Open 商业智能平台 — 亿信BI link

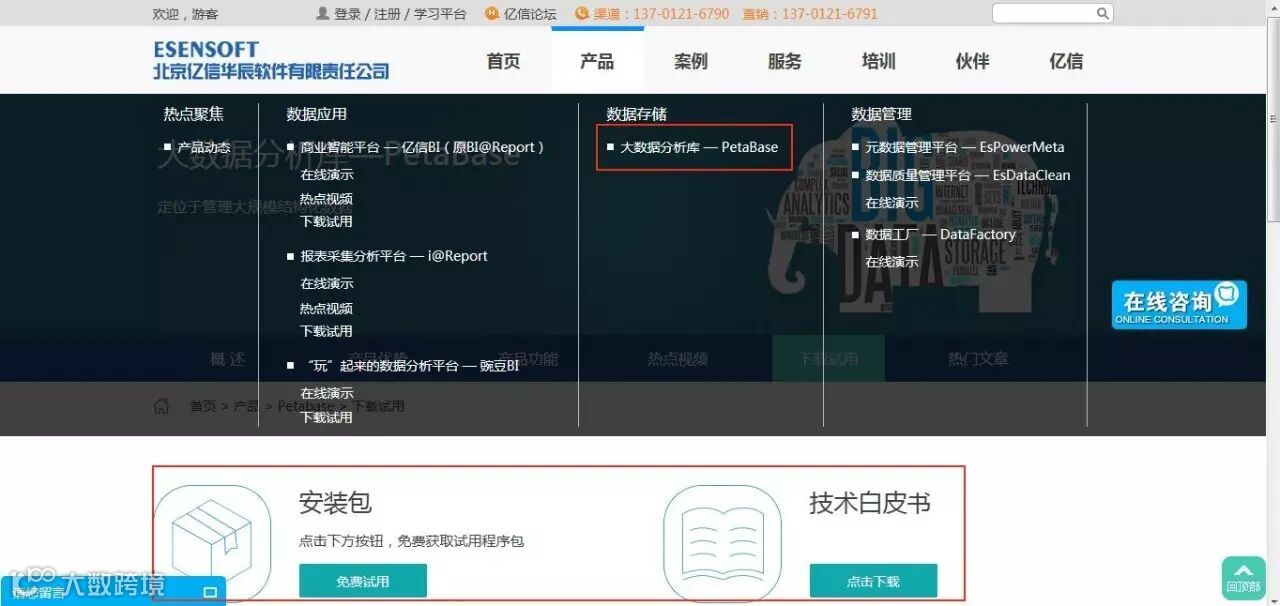(422, 147)
